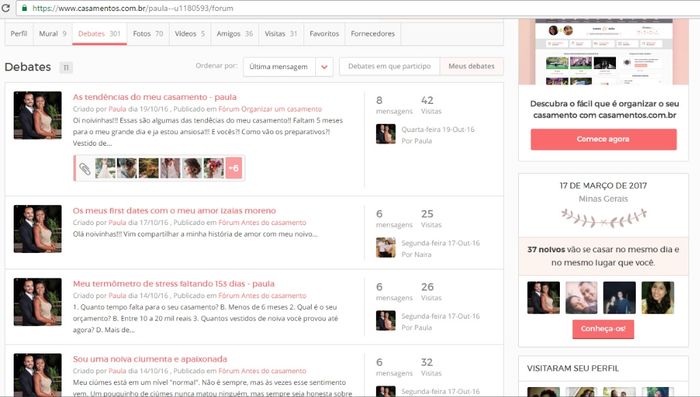Open the fourth attached photo thumbnail
The height and width of the screenshot is (397, 700).
171,168
